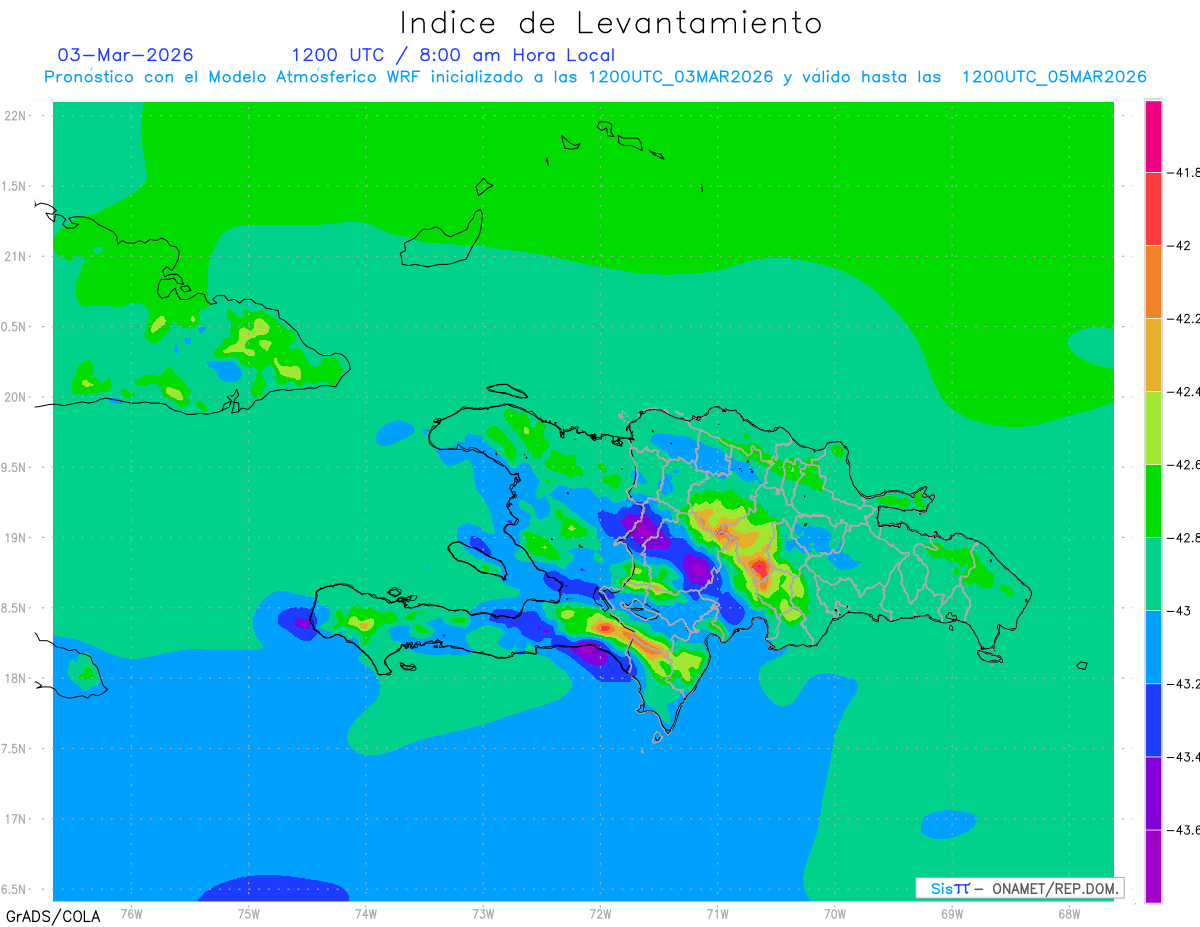Image resolution: width=1200 pixels, height=927 pixels.
Task: Click the "70W" longitude label
Action: coord(835,913)
